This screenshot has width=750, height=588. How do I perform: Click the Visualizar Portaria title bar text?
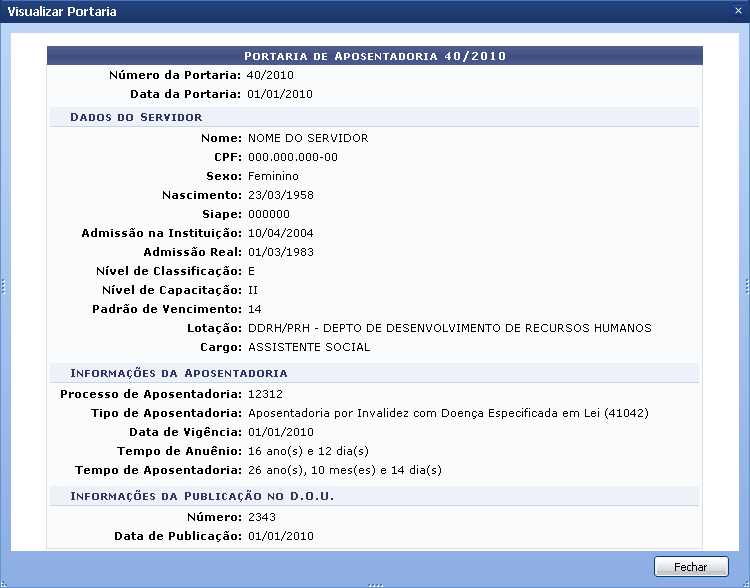[x=62, y=12]
